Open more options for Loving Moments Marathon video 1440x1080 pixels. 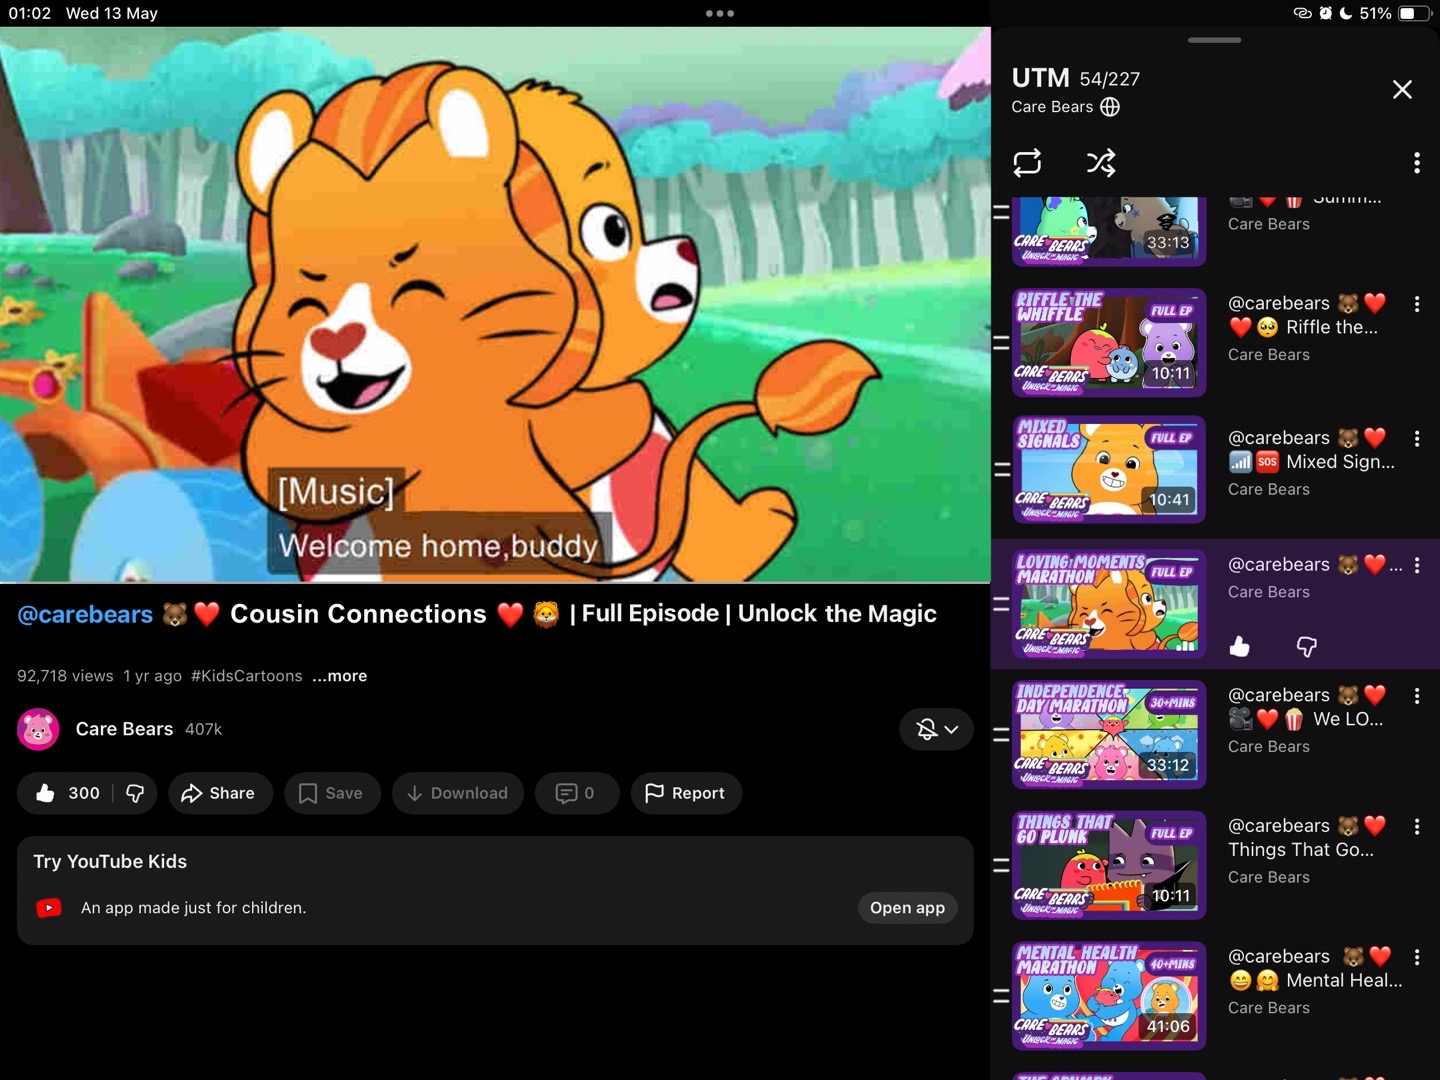pos(1417,566)
